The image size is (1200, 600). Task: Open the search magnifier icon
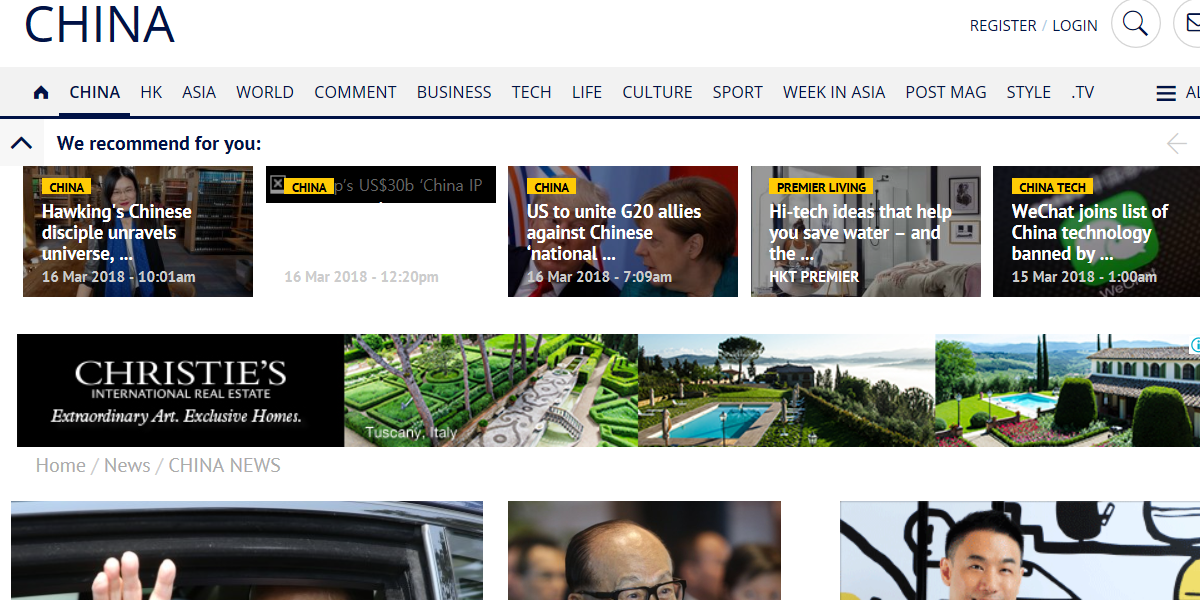[x=1135, y=24]
